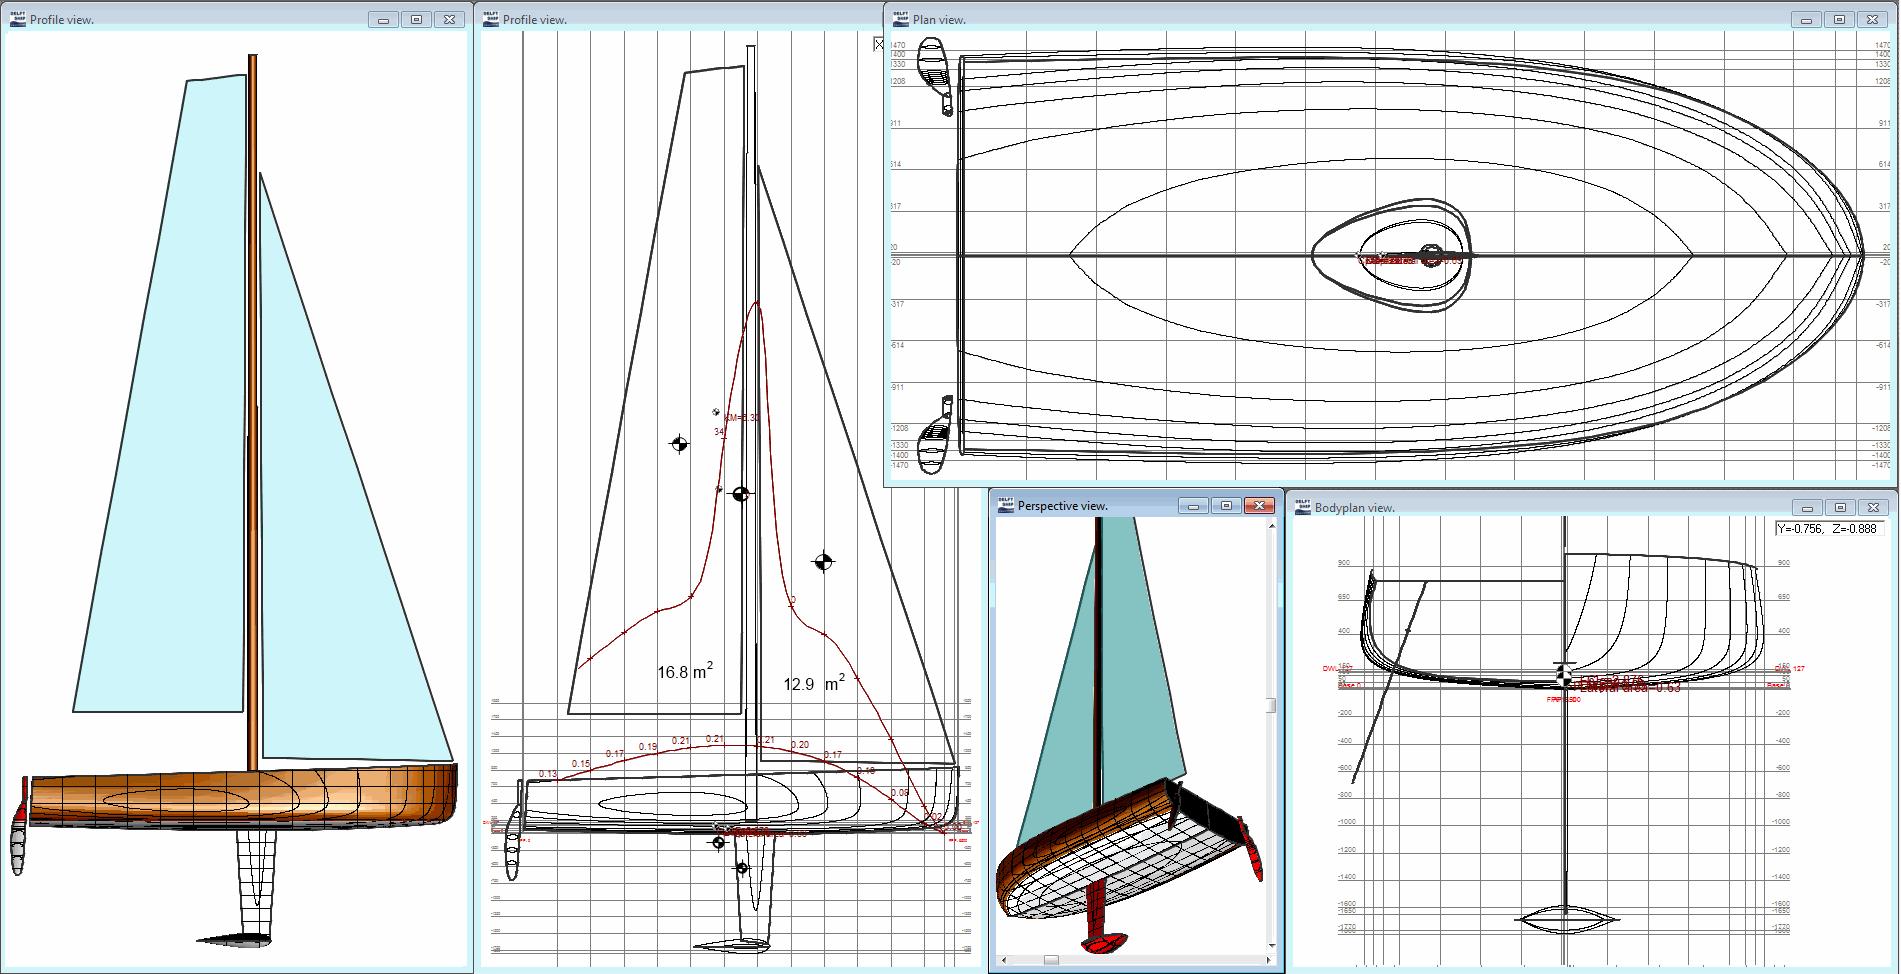Viewport: 1901px width, 974px height.
Task: Minimize the Bodyplan view window
Action: (x=1806, y=507)
